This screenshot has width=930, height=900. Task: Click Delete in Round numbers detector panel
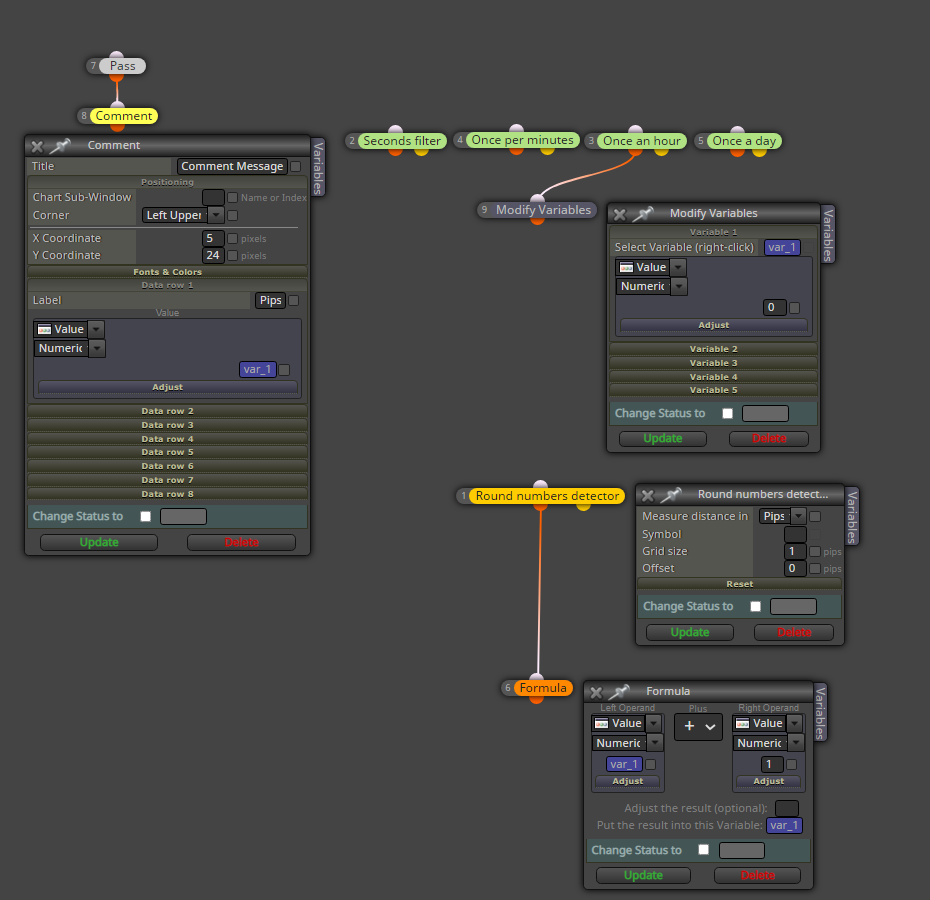(794, 632)
